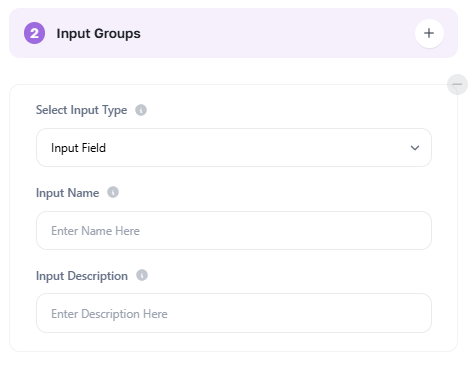
Task: Click the 'Enter Description Here' placeholder
Action: (109, 314)
